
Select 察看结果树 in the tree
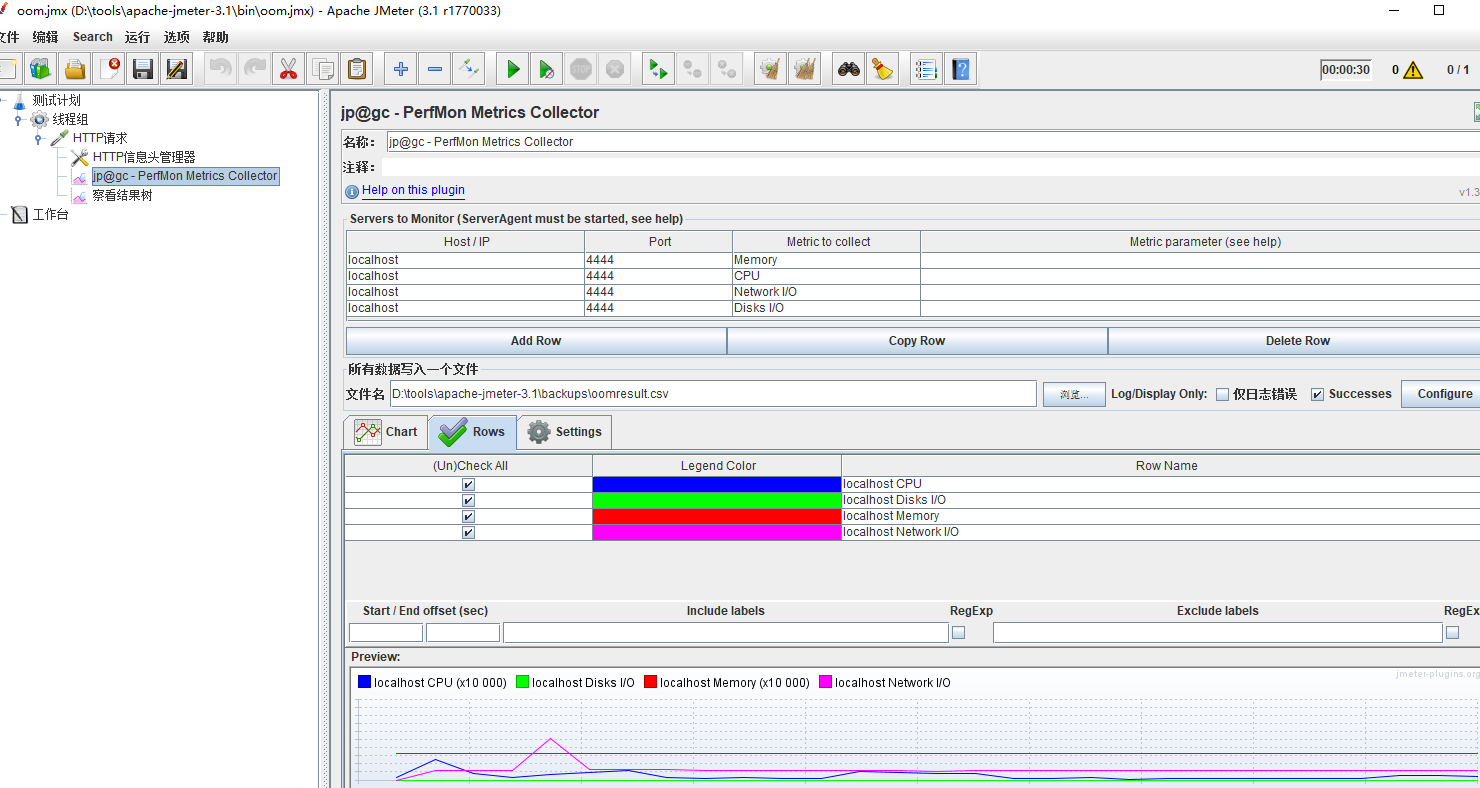click(x=122, y=196)
